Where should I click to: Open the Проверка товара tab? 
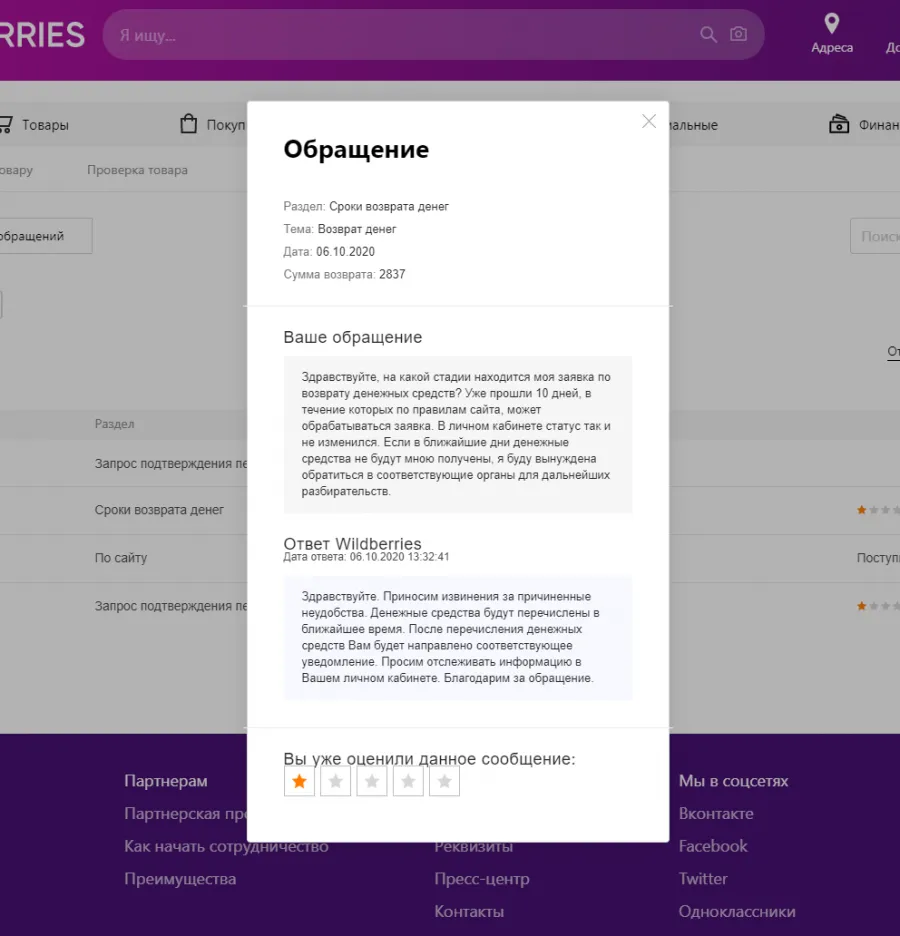click(137, 170)
